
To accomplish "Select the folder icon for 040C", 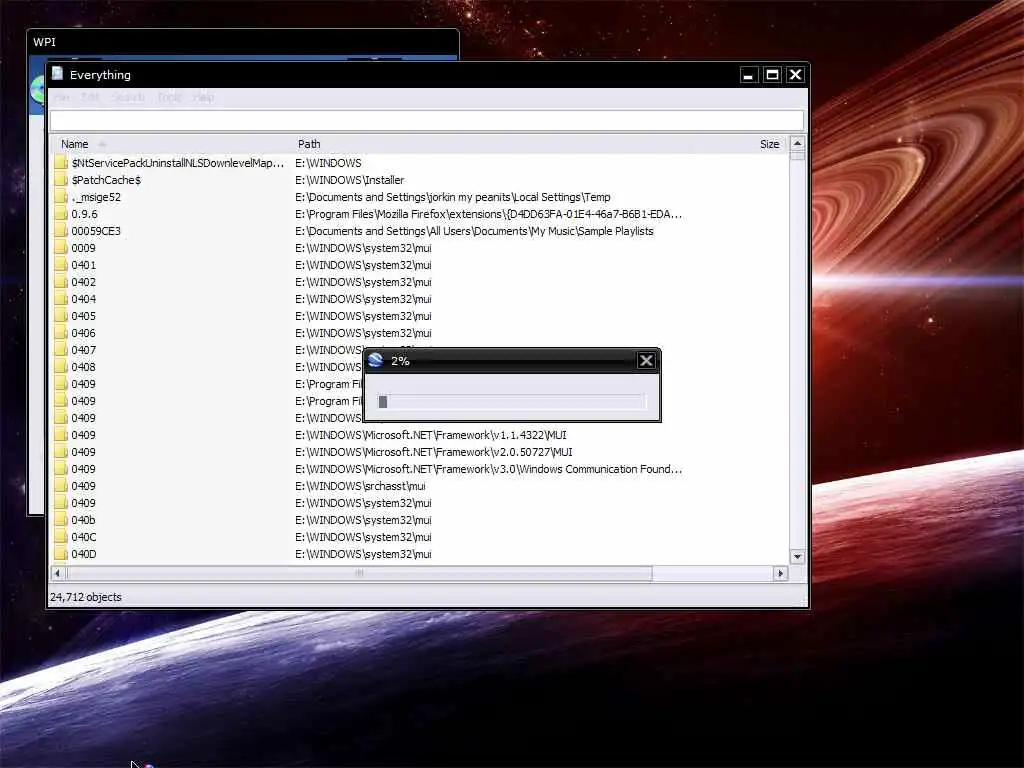I will click(61, 537).
